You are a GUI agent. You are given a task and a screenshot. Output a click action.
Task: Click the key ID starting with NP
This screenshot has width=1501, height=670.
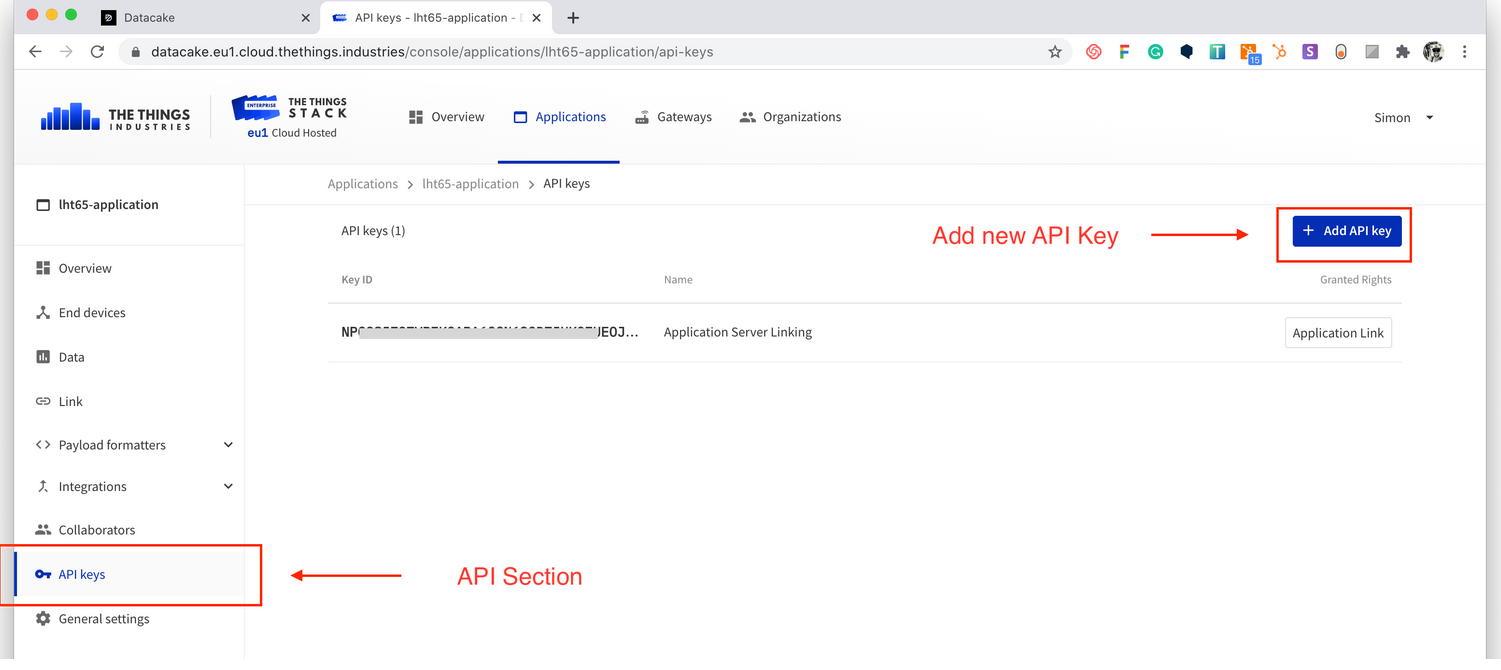tap(490, 333)
